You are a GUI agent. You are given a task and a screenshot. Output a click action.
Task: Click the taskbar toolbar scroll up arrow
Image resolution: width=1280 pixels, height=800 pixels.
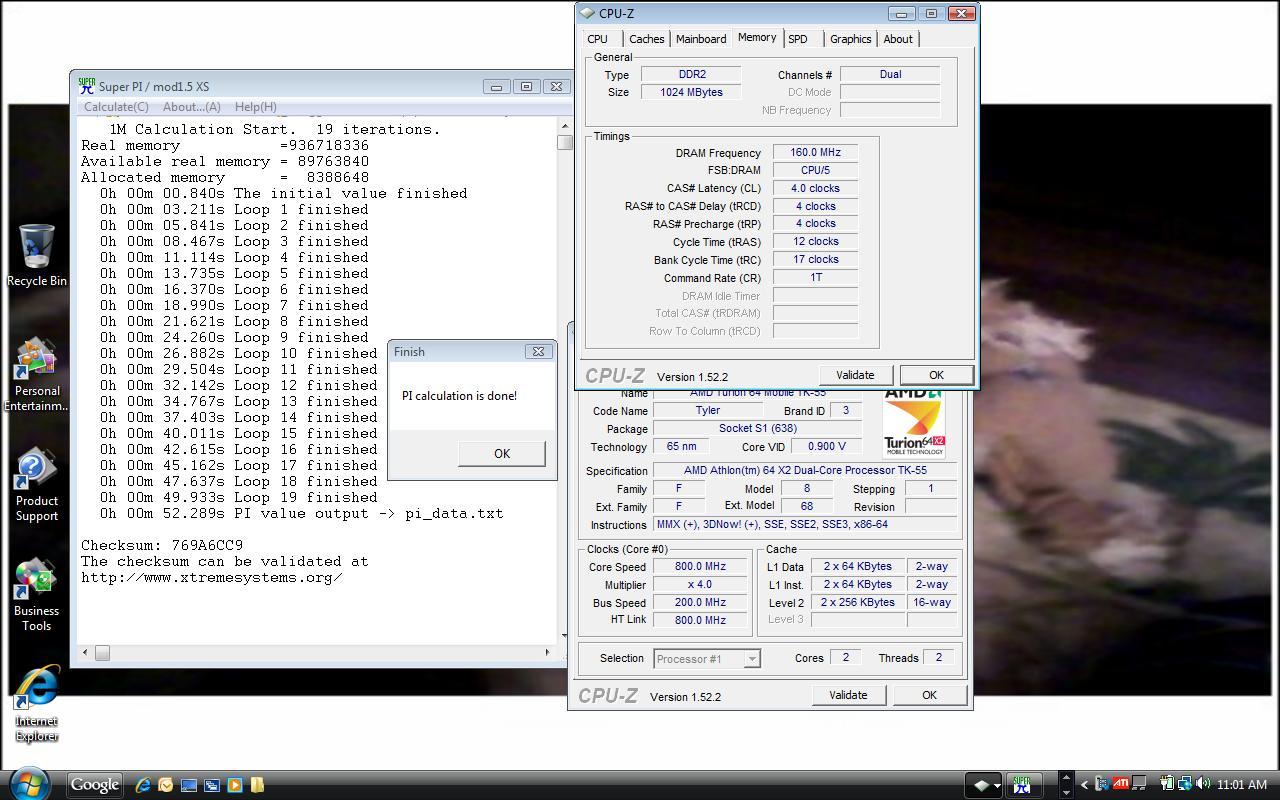point(1066,777)
